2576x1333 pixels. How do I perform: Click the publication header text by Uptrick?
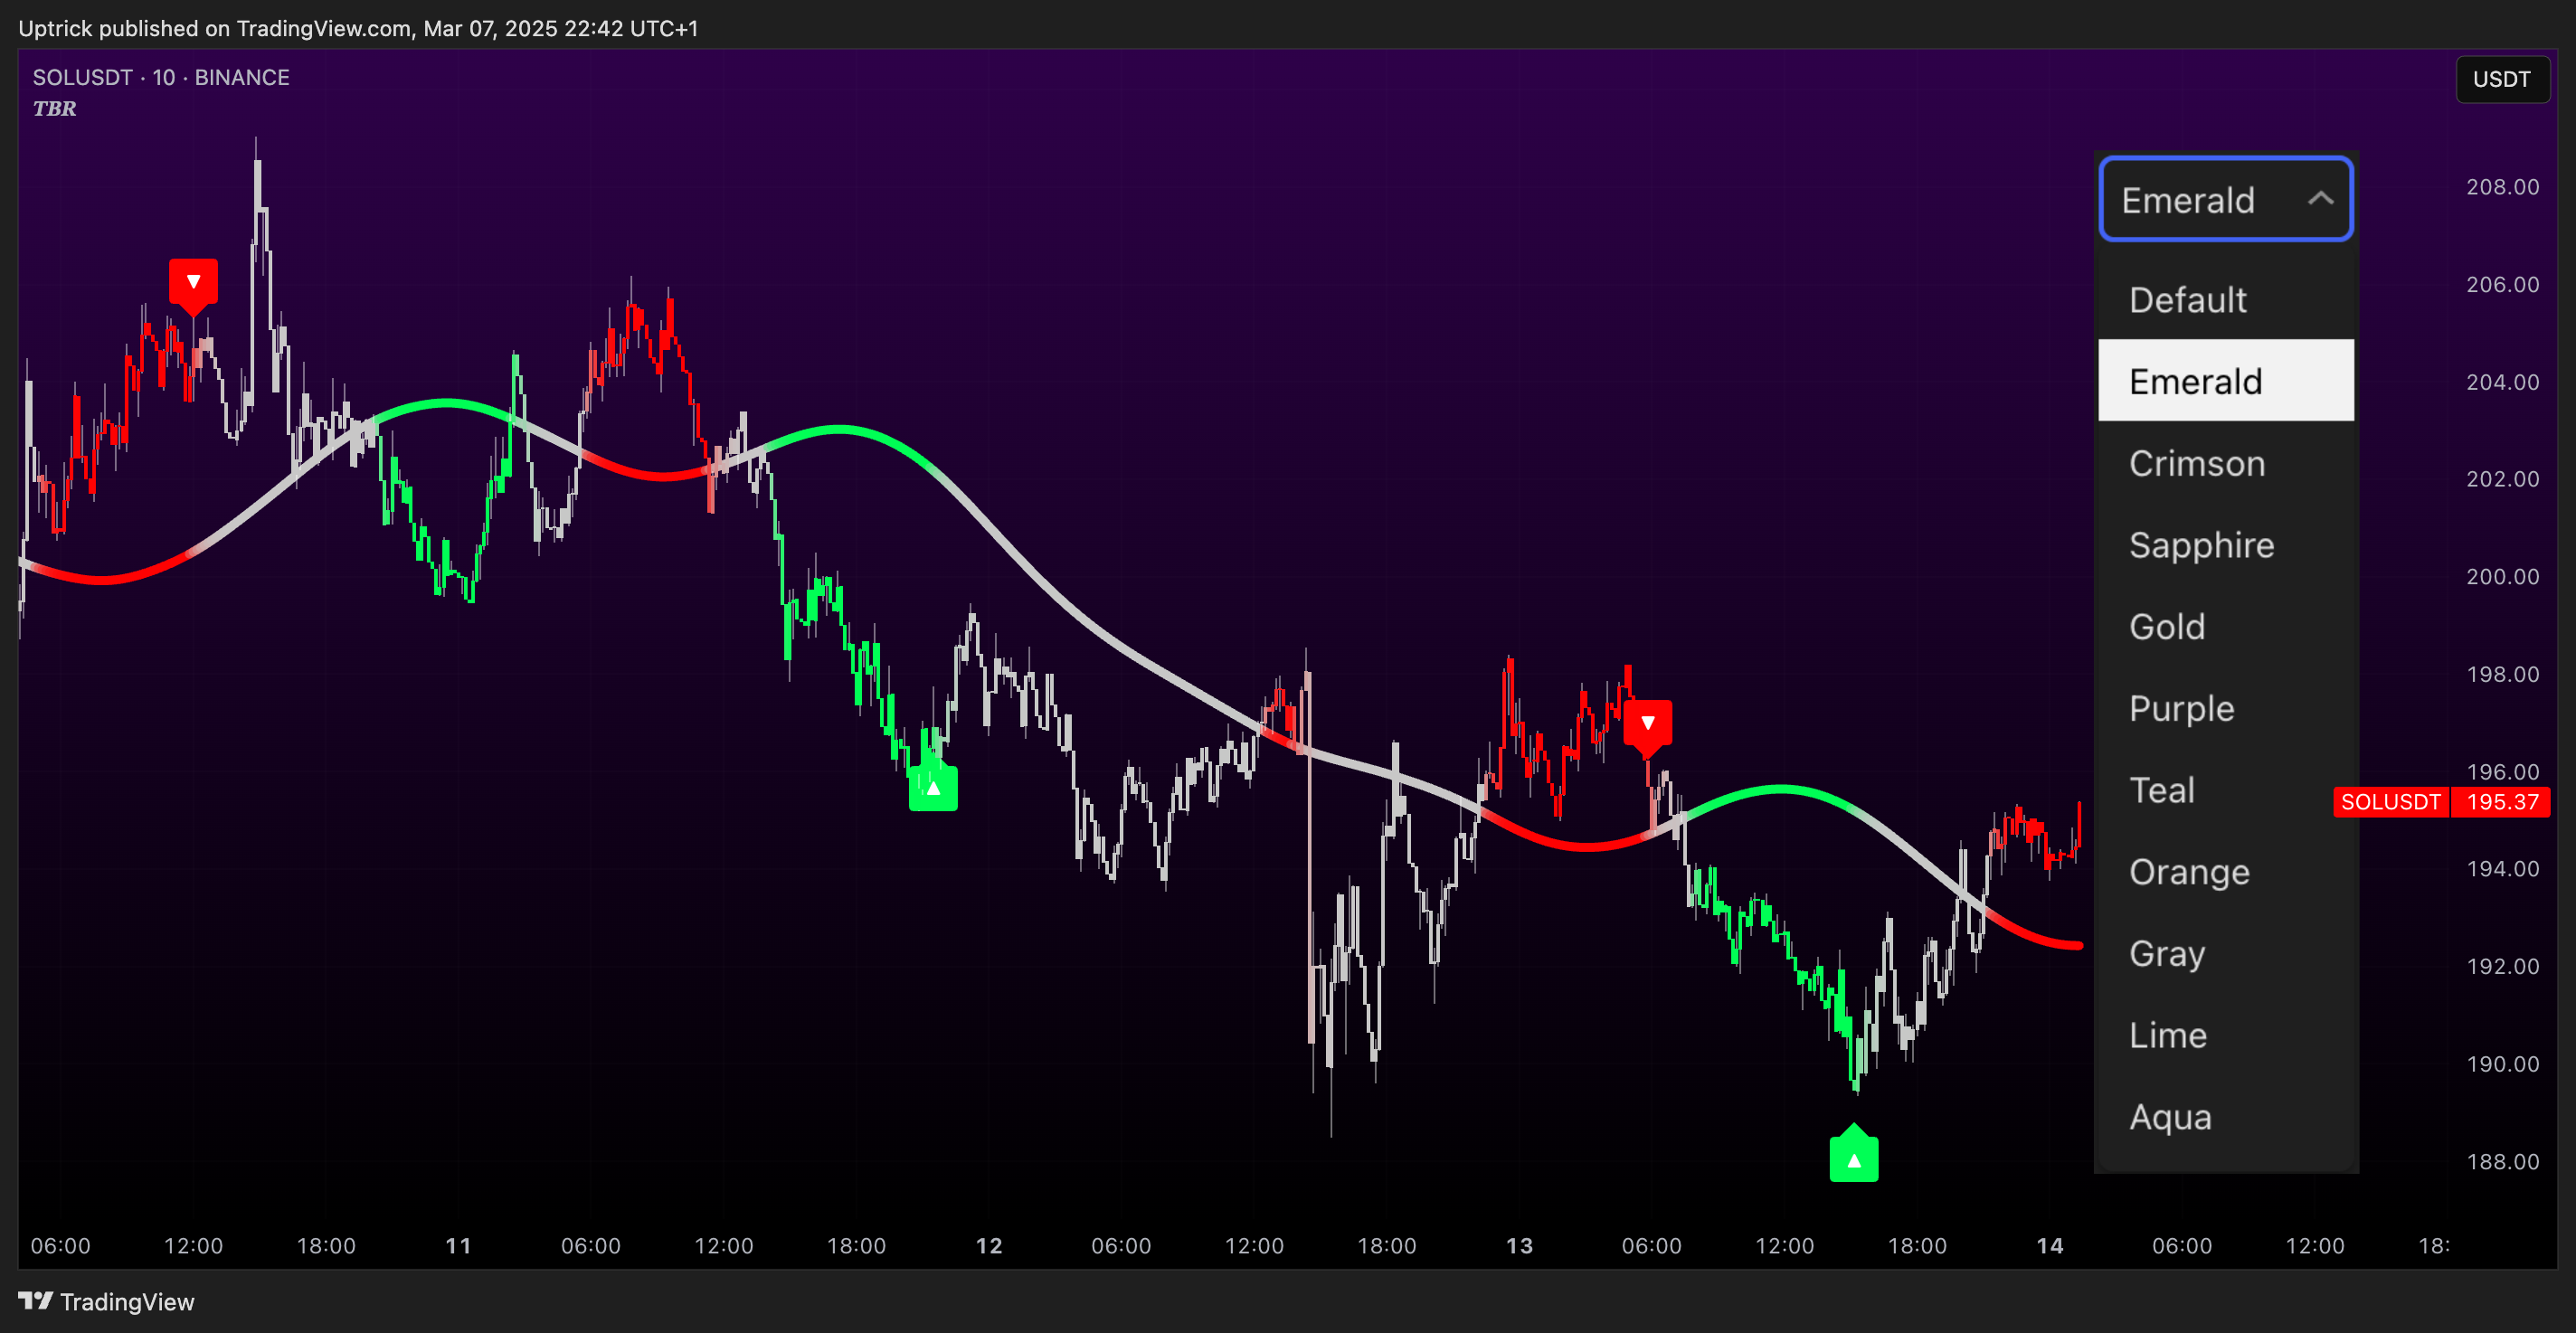point(358,28)
